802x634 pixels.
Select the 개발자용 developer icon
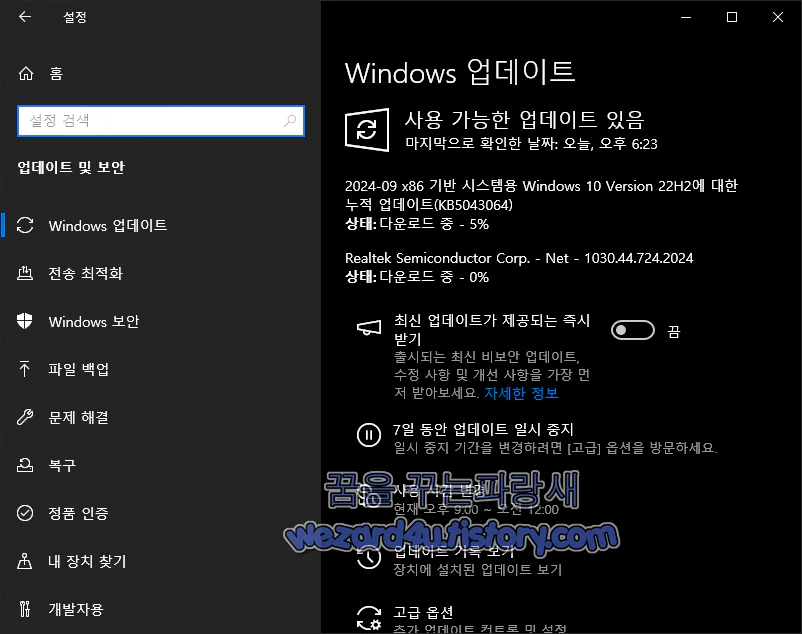[x=25, y=609]
